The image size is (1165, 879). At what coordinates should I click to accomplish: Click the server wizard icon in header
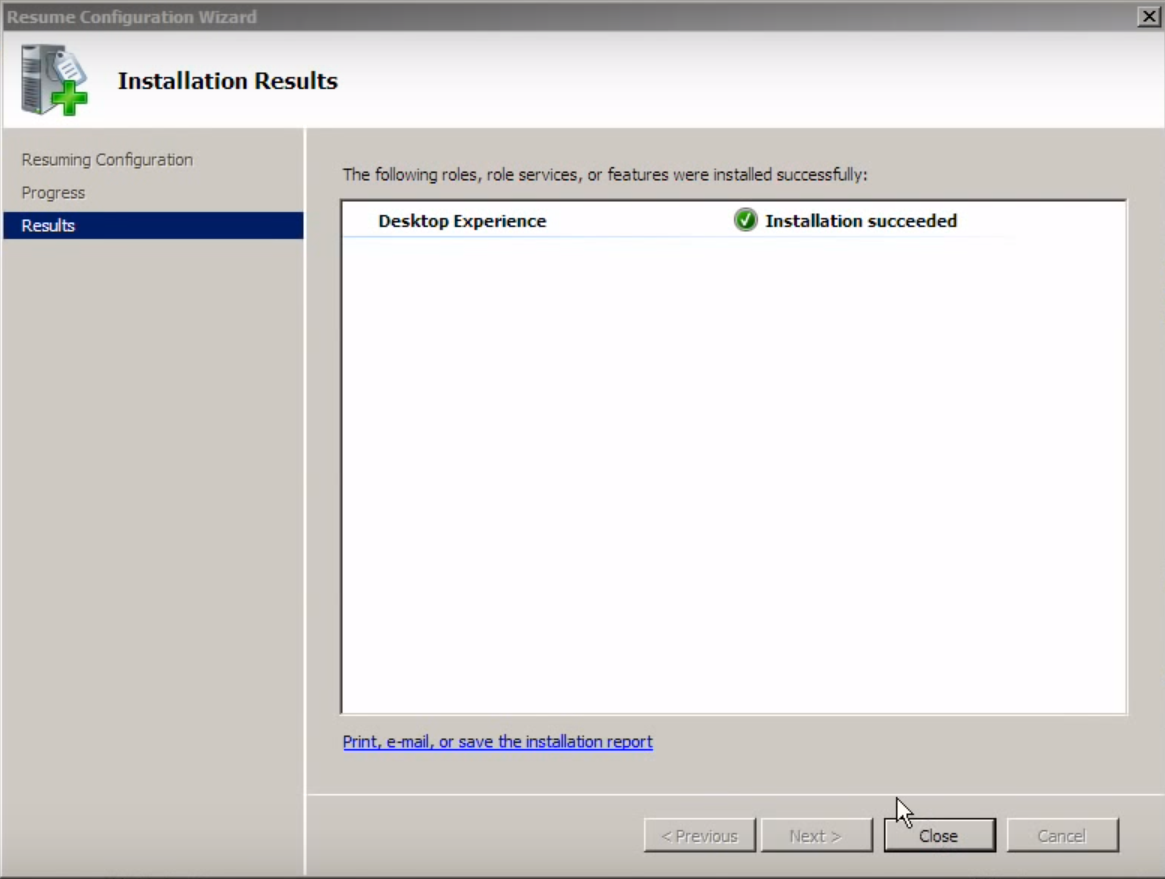[x=54, y=80]
